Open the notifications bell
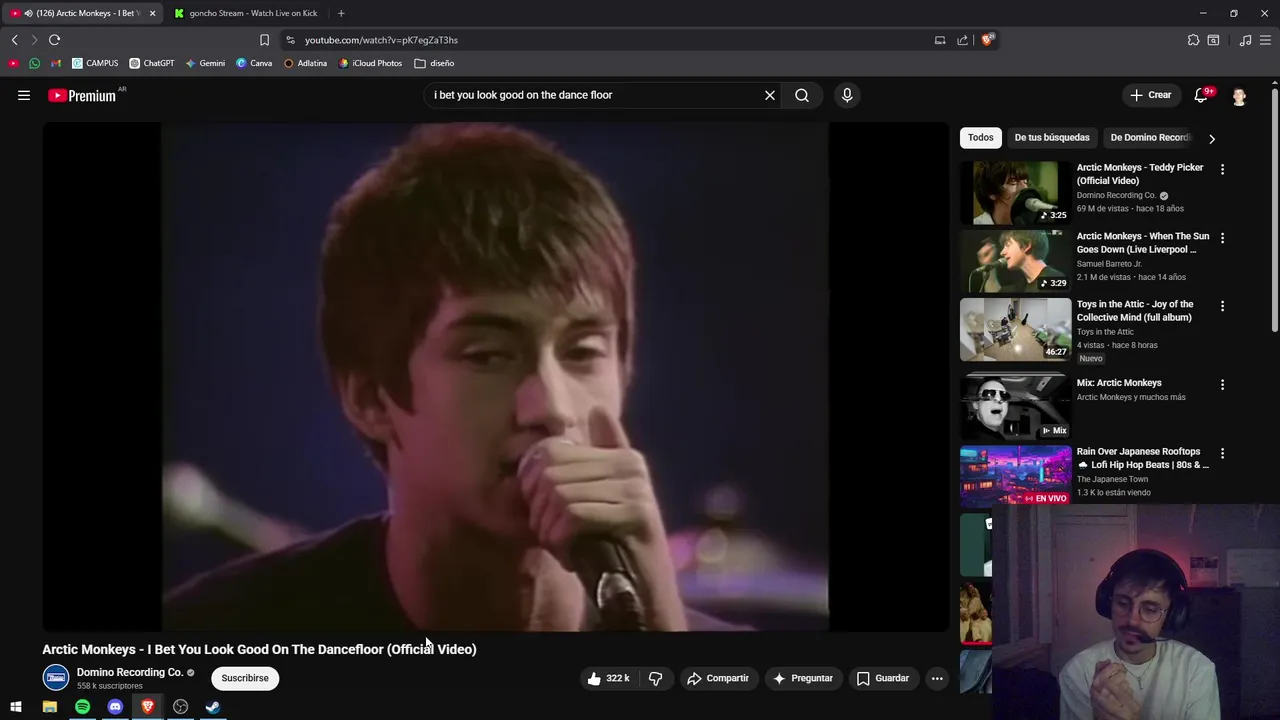Image resolution: width=1280 pixels, height=720 pixels. pyautogui.click(x=1201, y=95)
